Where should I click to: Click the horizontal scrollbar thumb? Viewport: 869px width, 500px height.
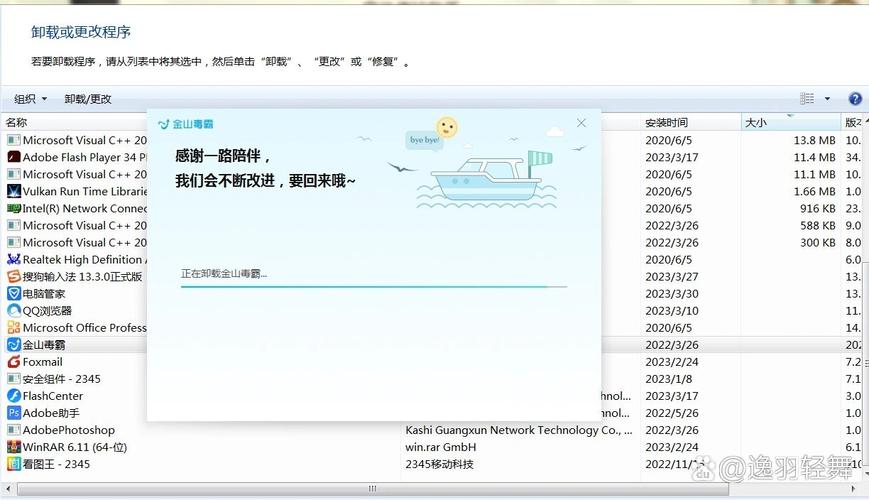[x=373, y=489]
